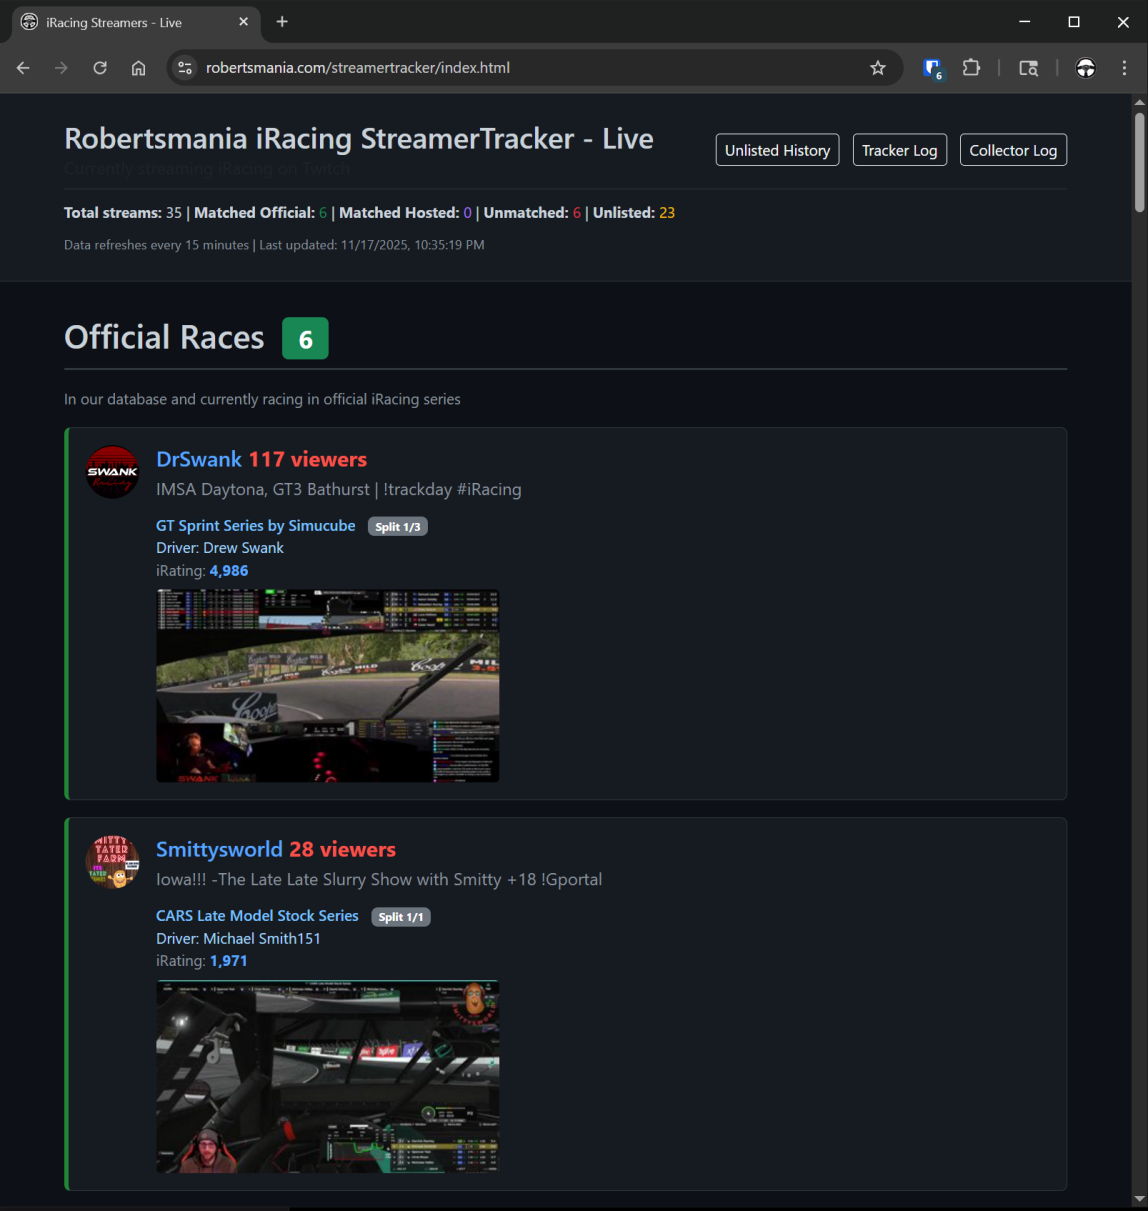Open a new browser tab

[282, 22]
